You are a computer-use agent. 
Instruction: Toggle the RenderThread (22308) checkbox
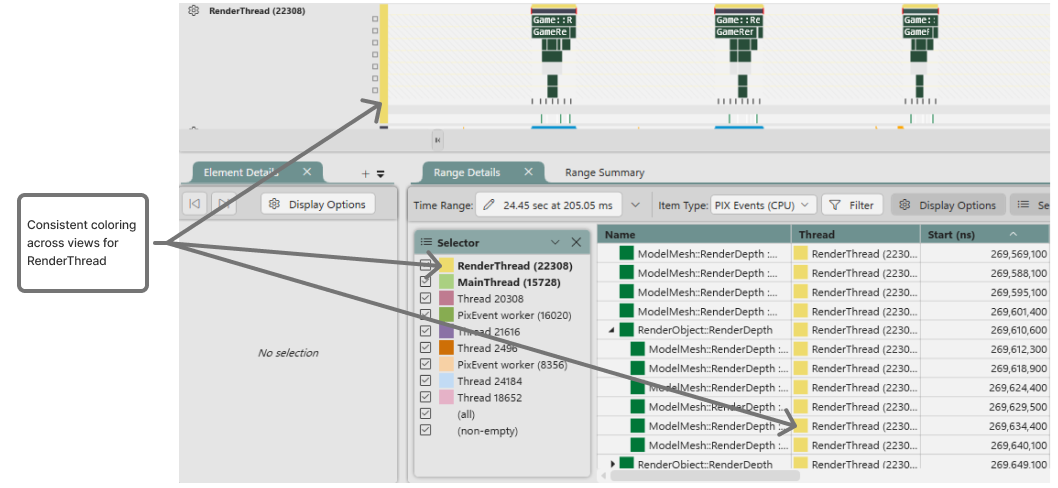click(x=425, y=265)
